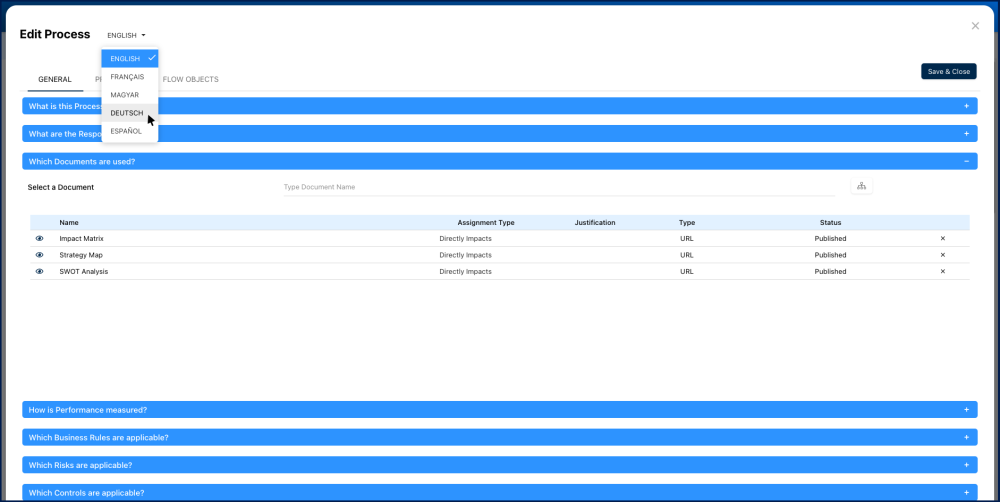The height and width of the screenshot is (502, 1000).
Task: Expand the What are the Responsibilities section
Action: [499, 134]
